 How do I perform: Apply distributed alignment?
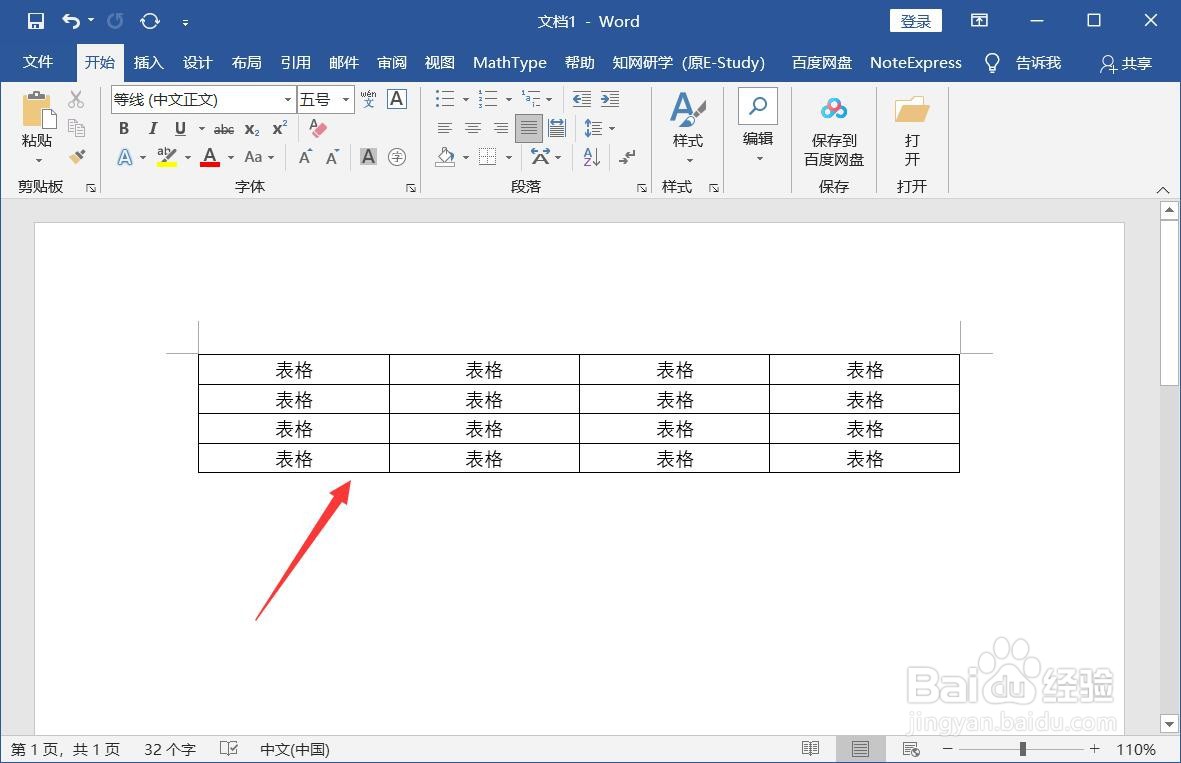[x=557, y=128]
